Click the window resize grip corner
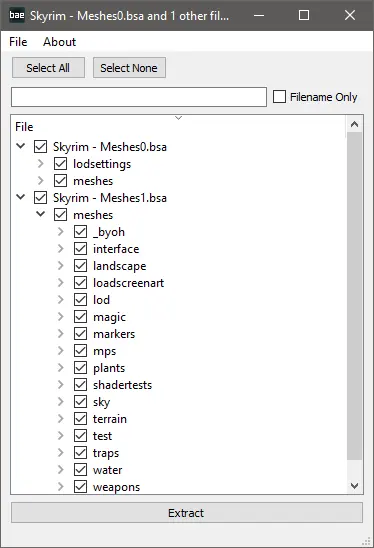This screenshot has width=374, height=548. click(366, 540)
